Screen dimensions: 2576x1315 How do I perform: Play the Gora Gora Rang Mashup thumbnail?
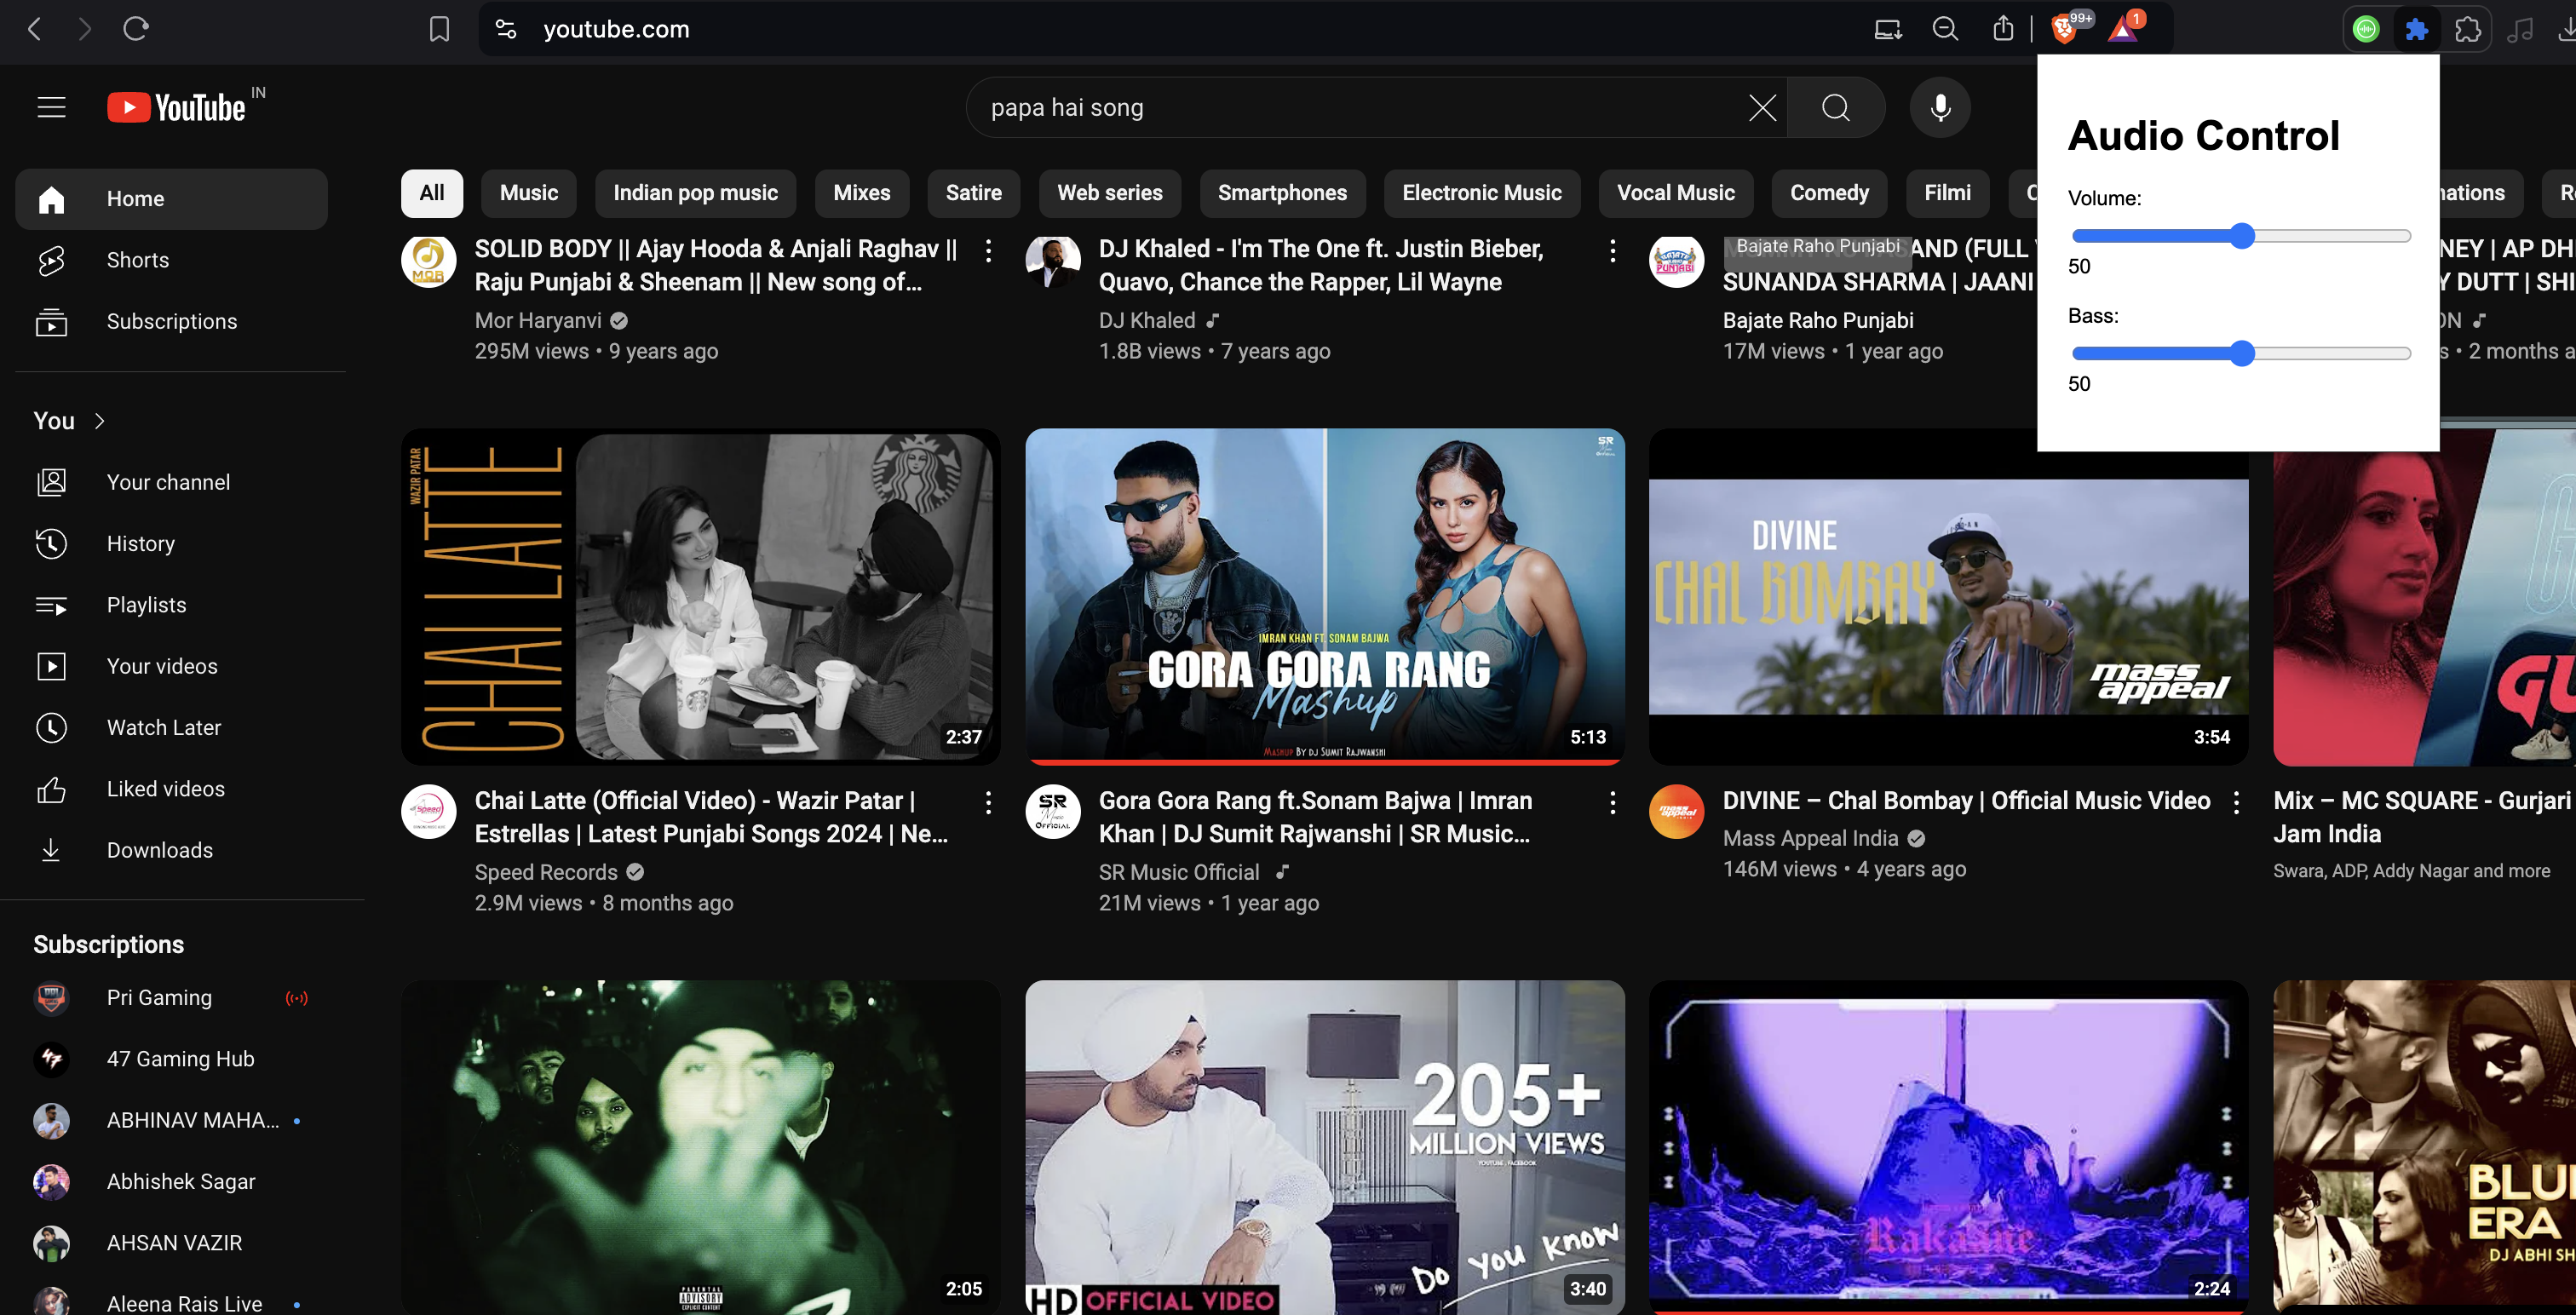click(x=1325, y=597)
